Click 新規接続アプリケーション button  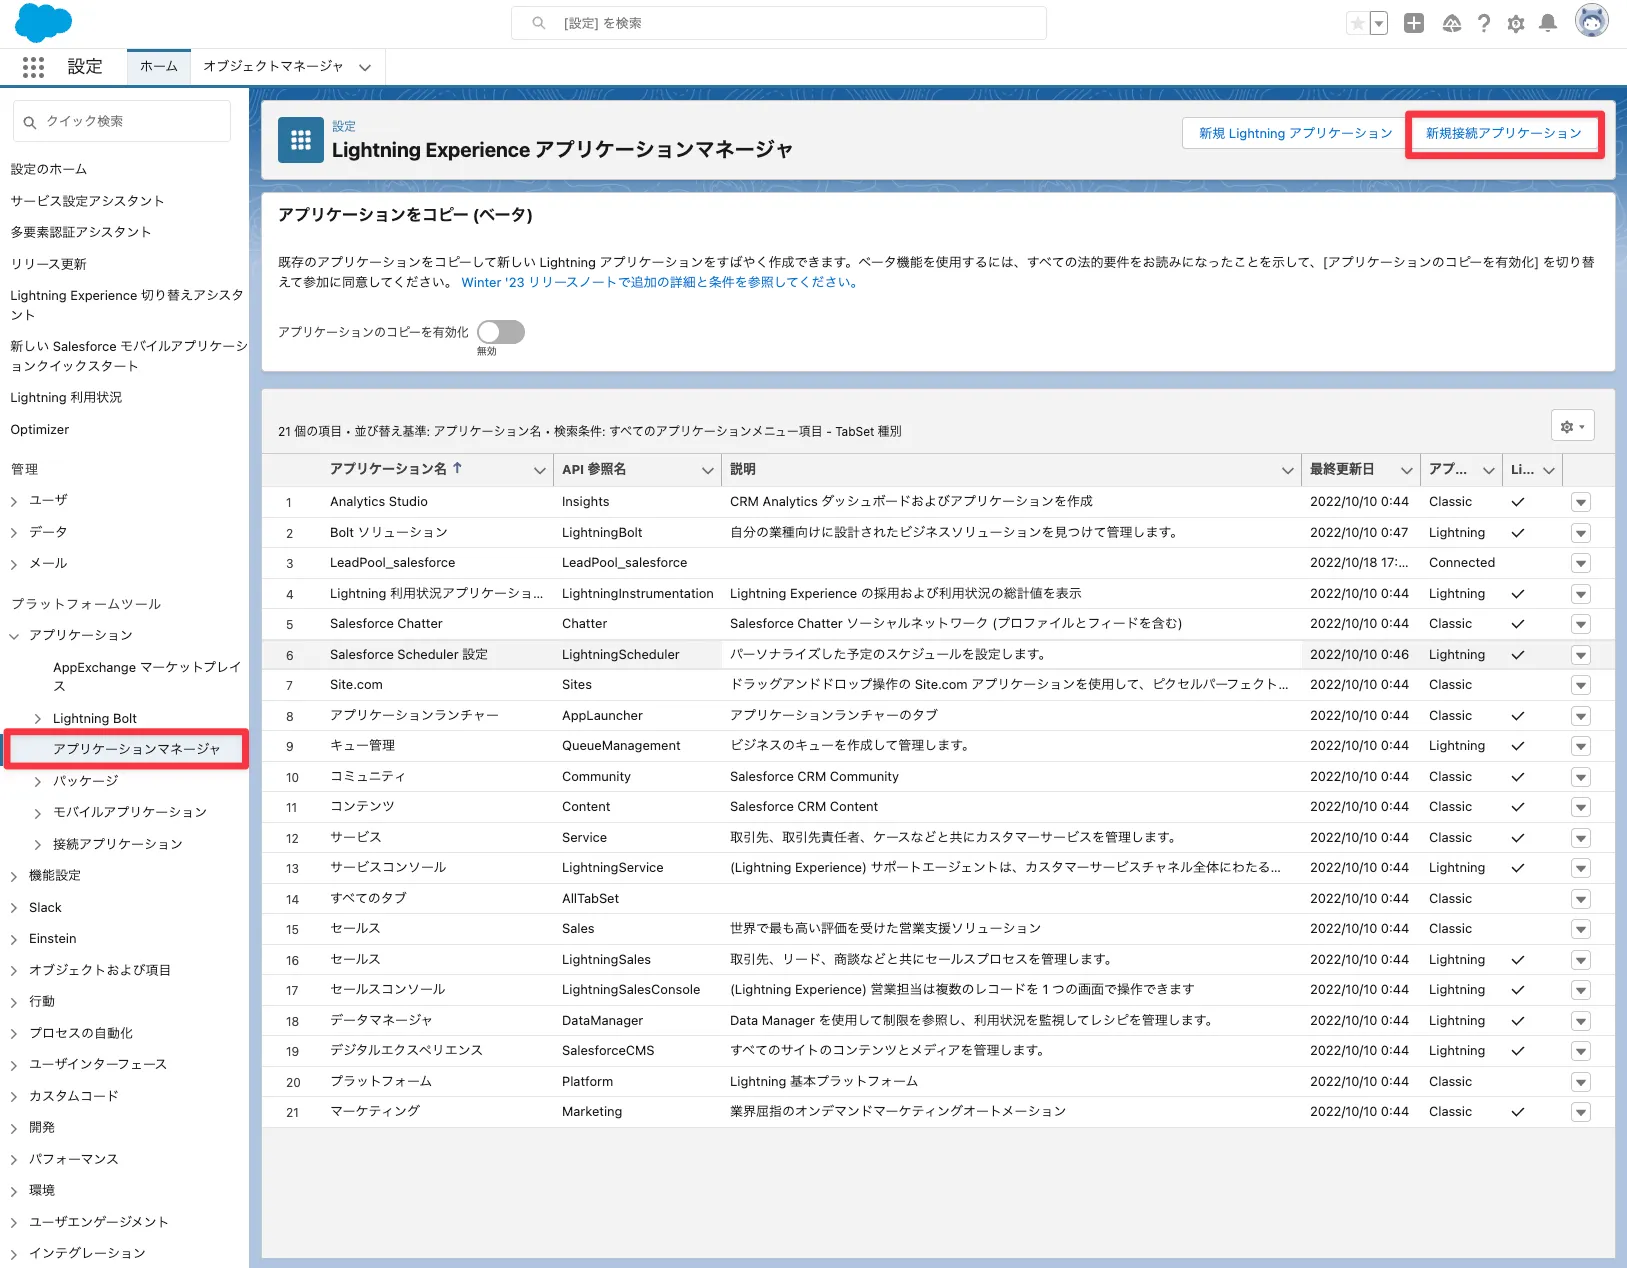coord(1504,133)
